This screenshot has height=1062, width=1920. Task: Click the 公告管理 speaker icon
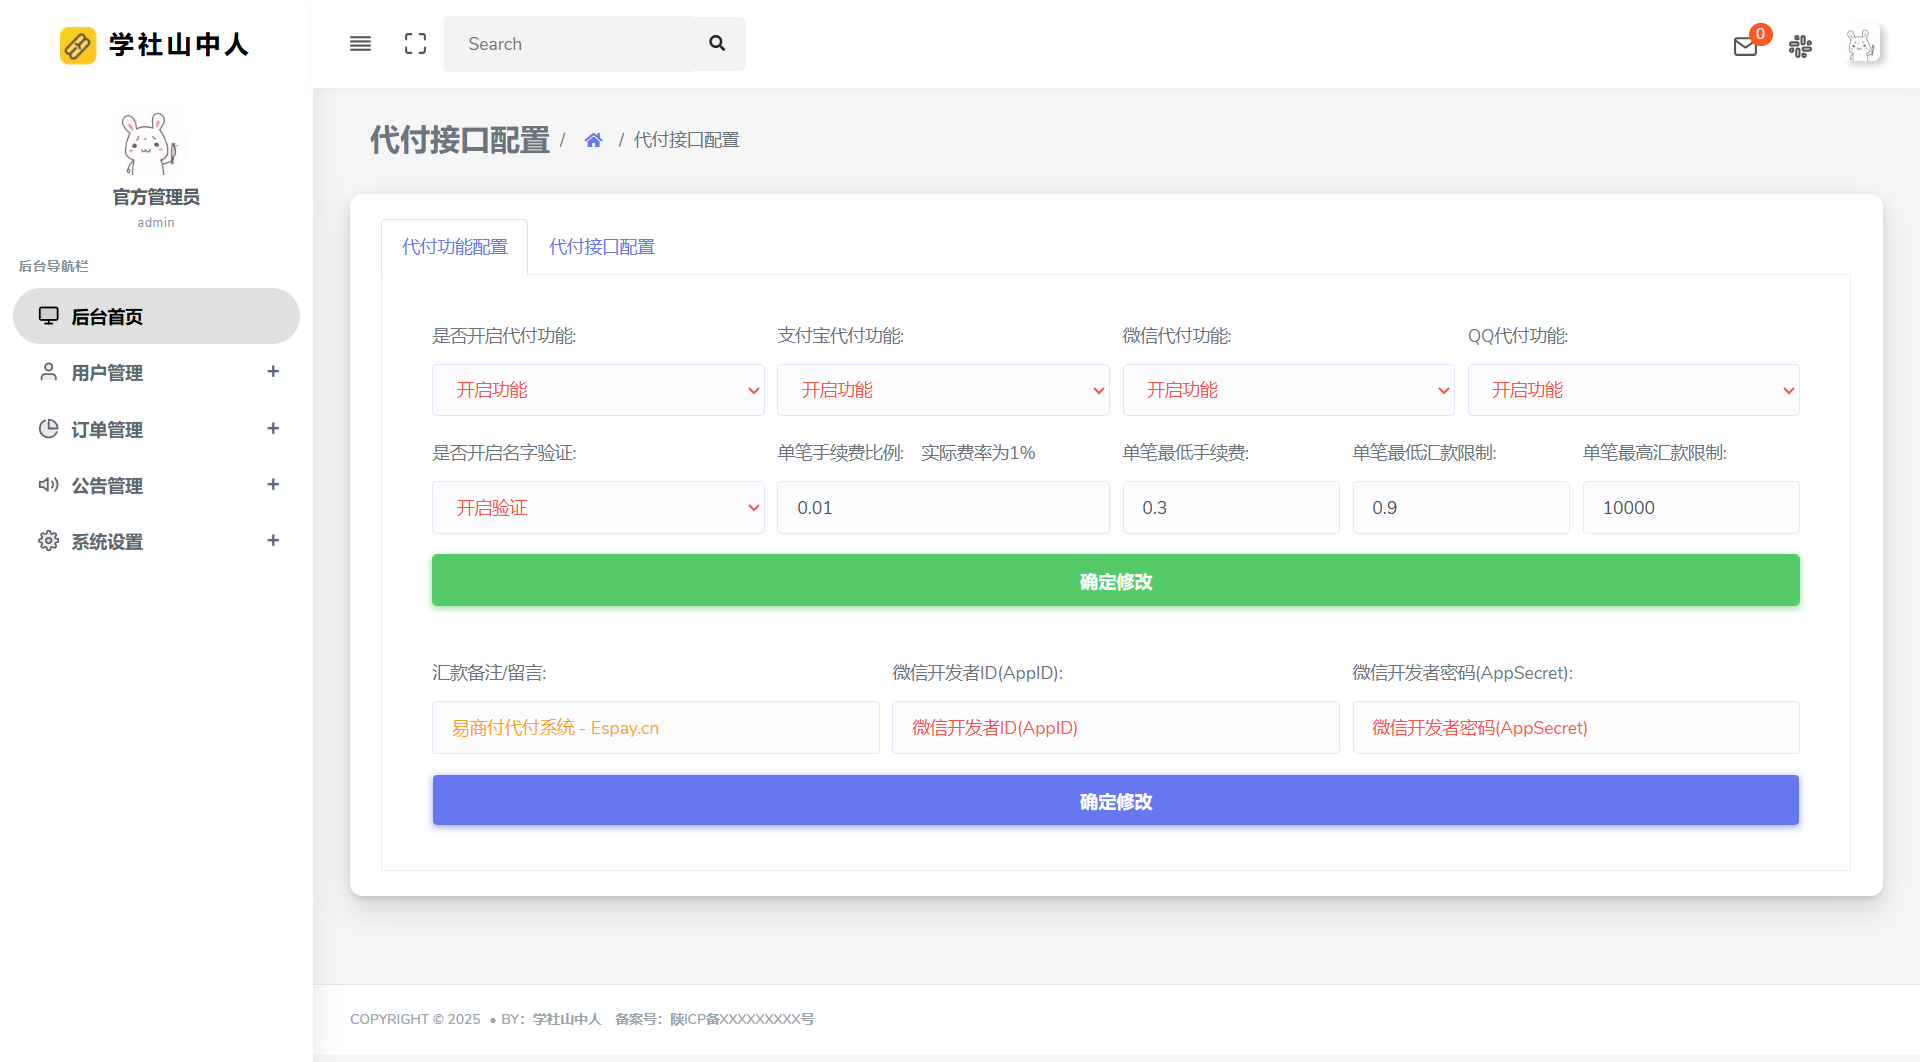tap(48, 484)
